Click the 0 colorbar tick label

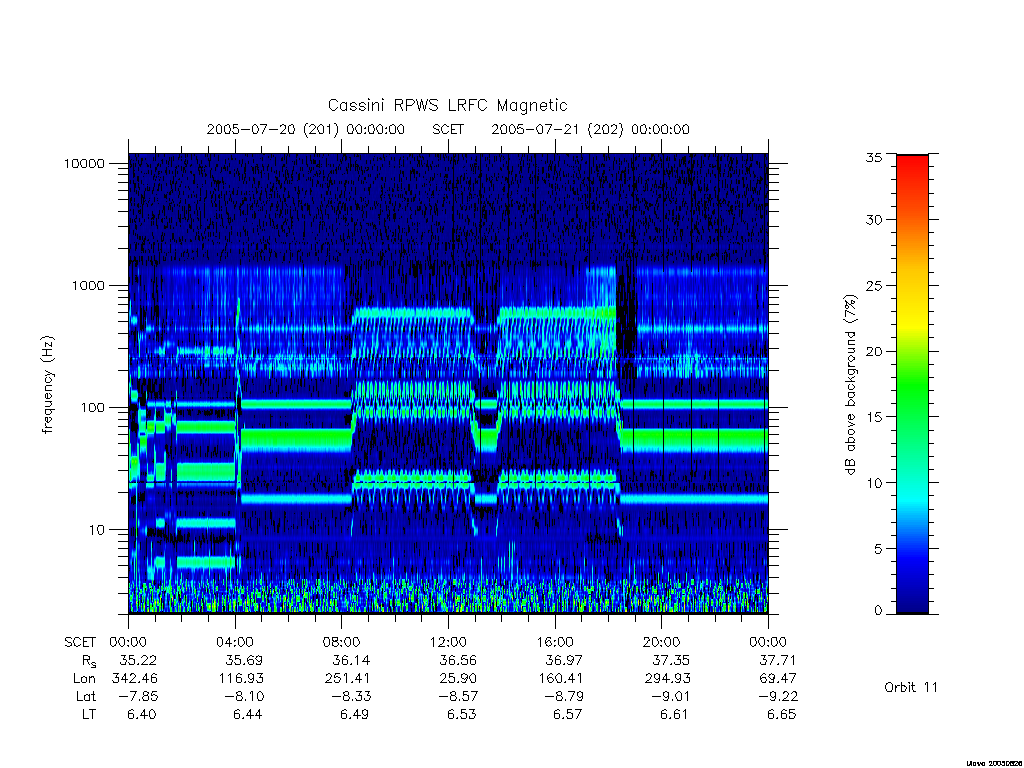[878, 610]
